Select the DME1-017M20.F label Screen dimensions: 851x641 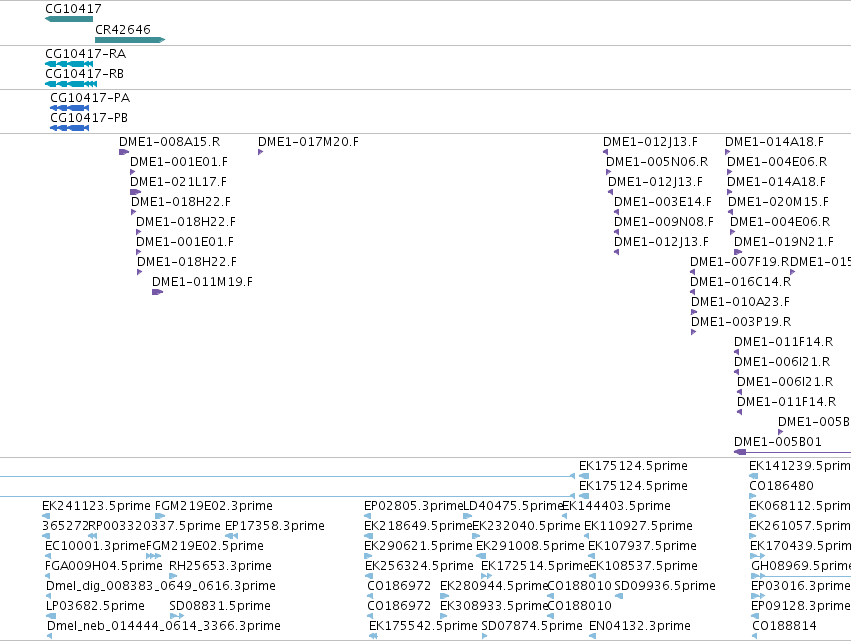point(308,142)
